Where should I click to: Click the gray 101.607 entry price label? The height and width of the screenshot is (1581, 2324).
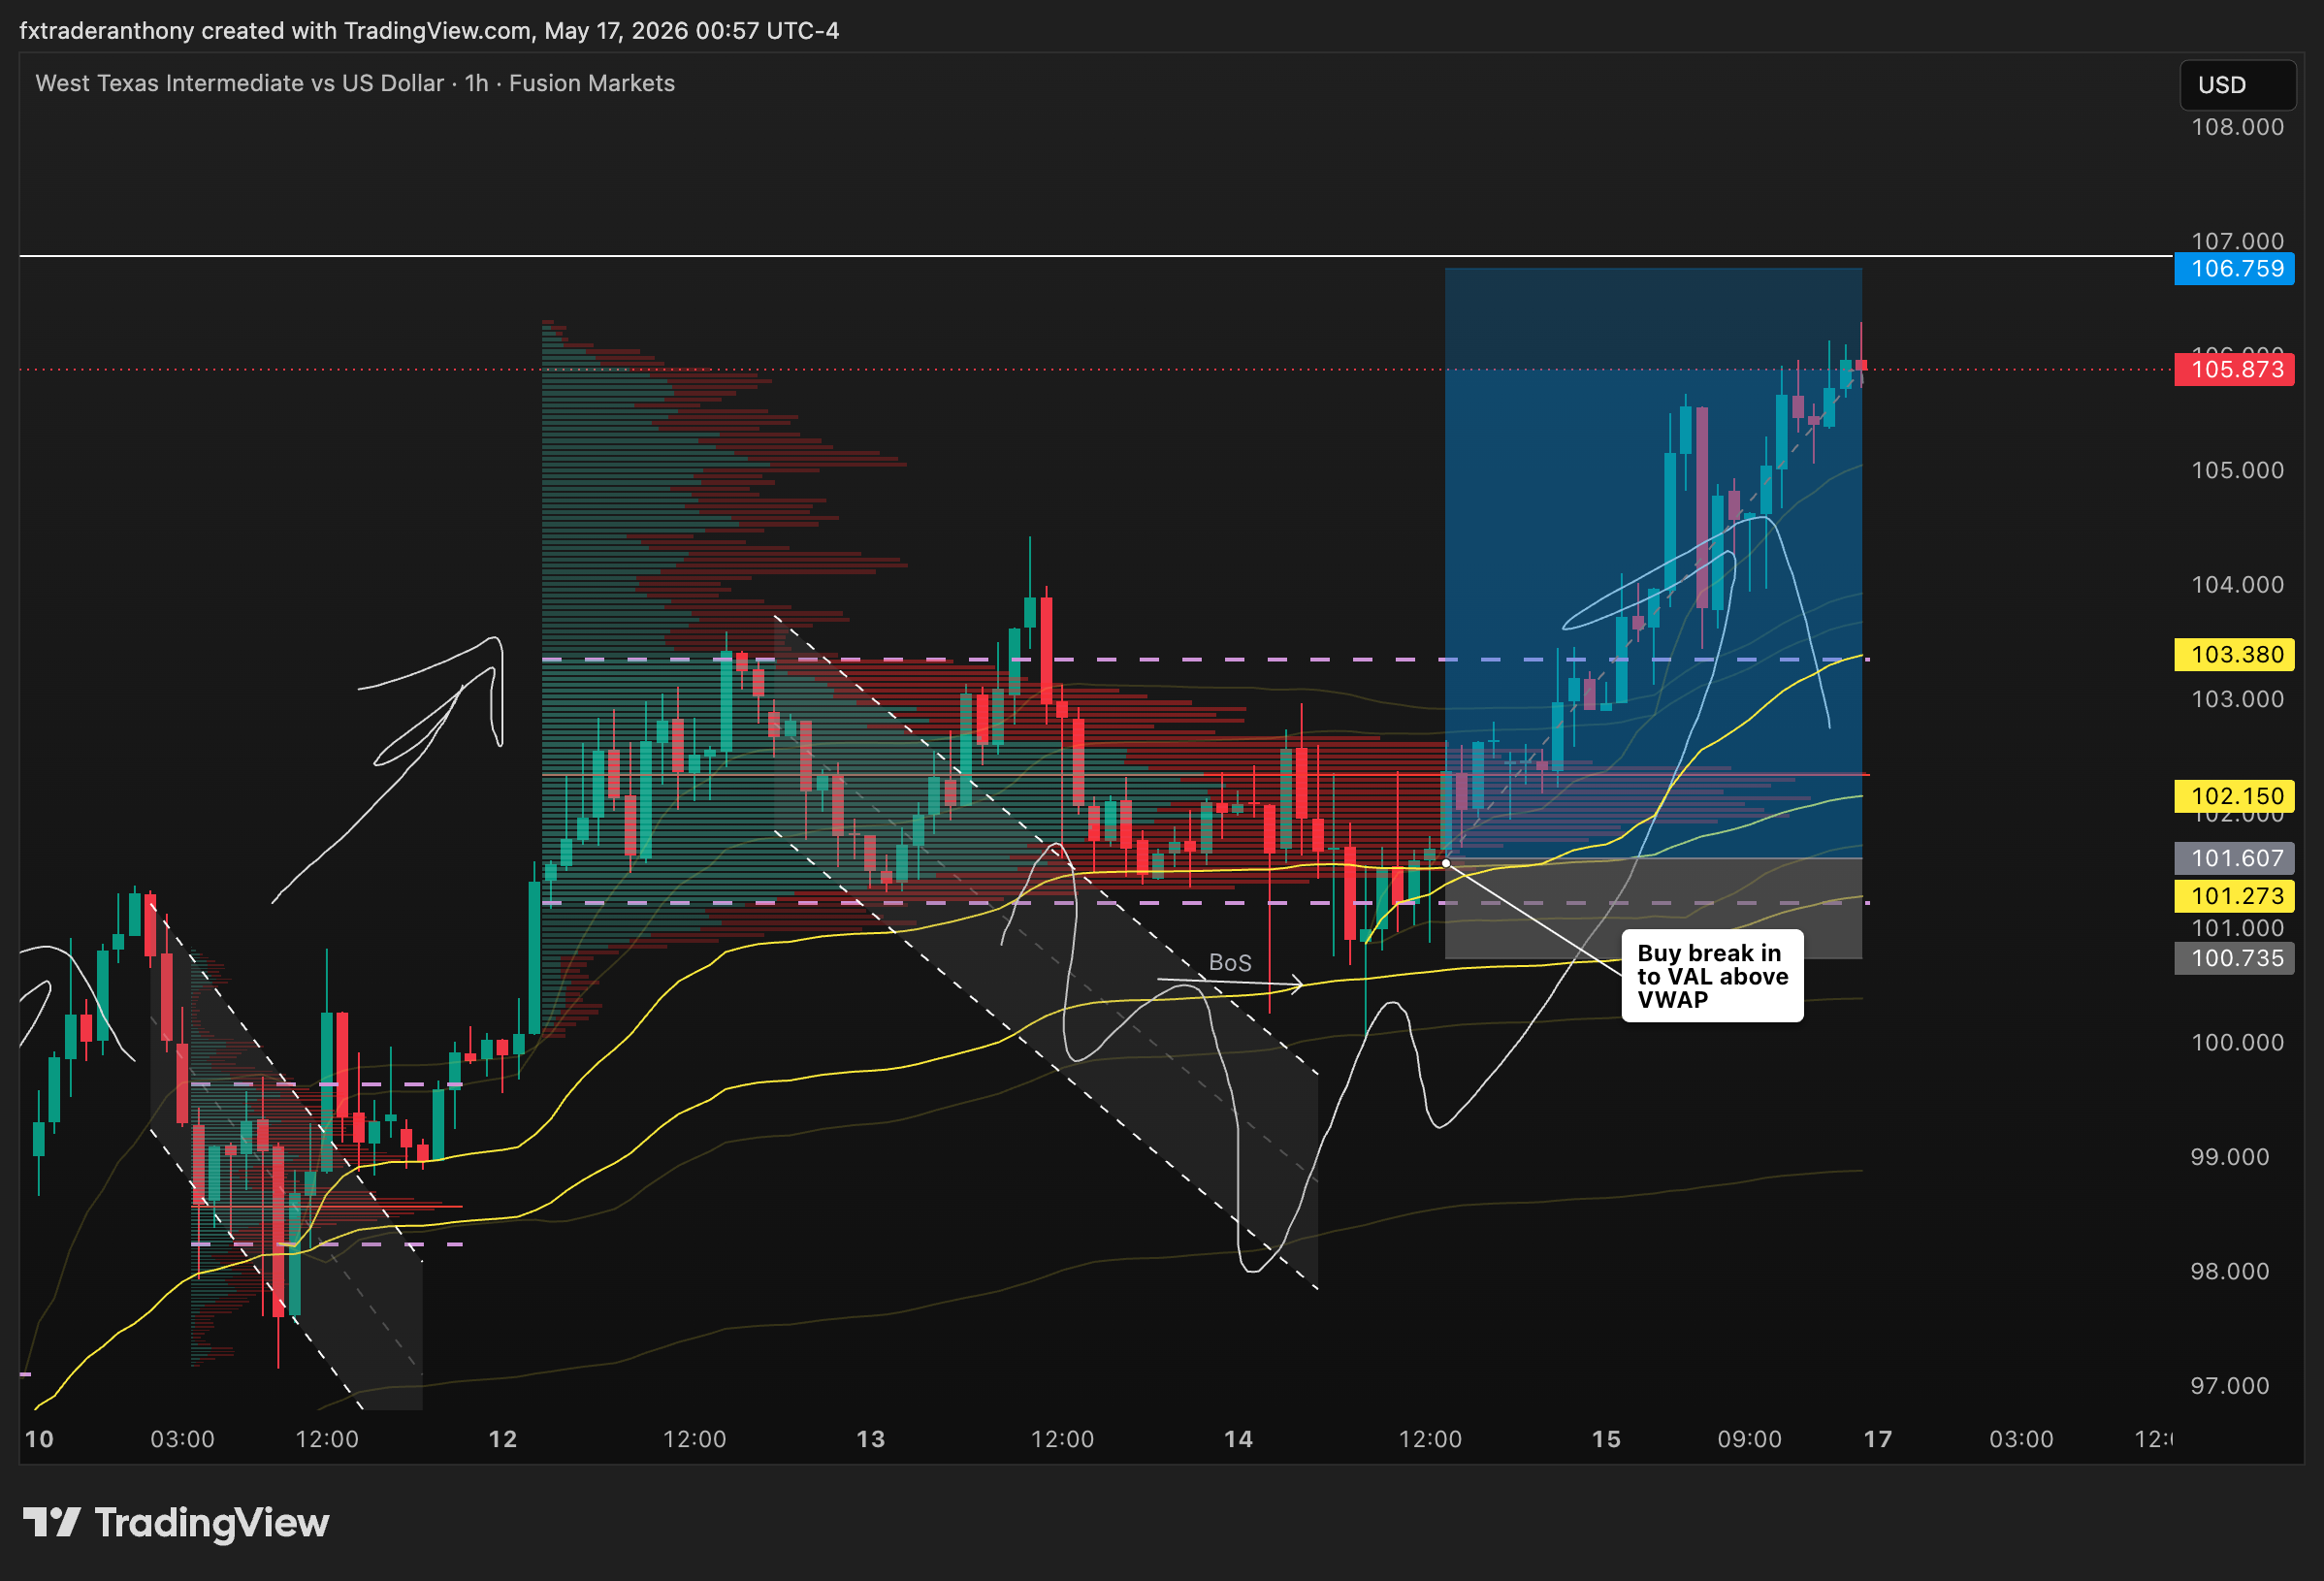pos(2234,858)
